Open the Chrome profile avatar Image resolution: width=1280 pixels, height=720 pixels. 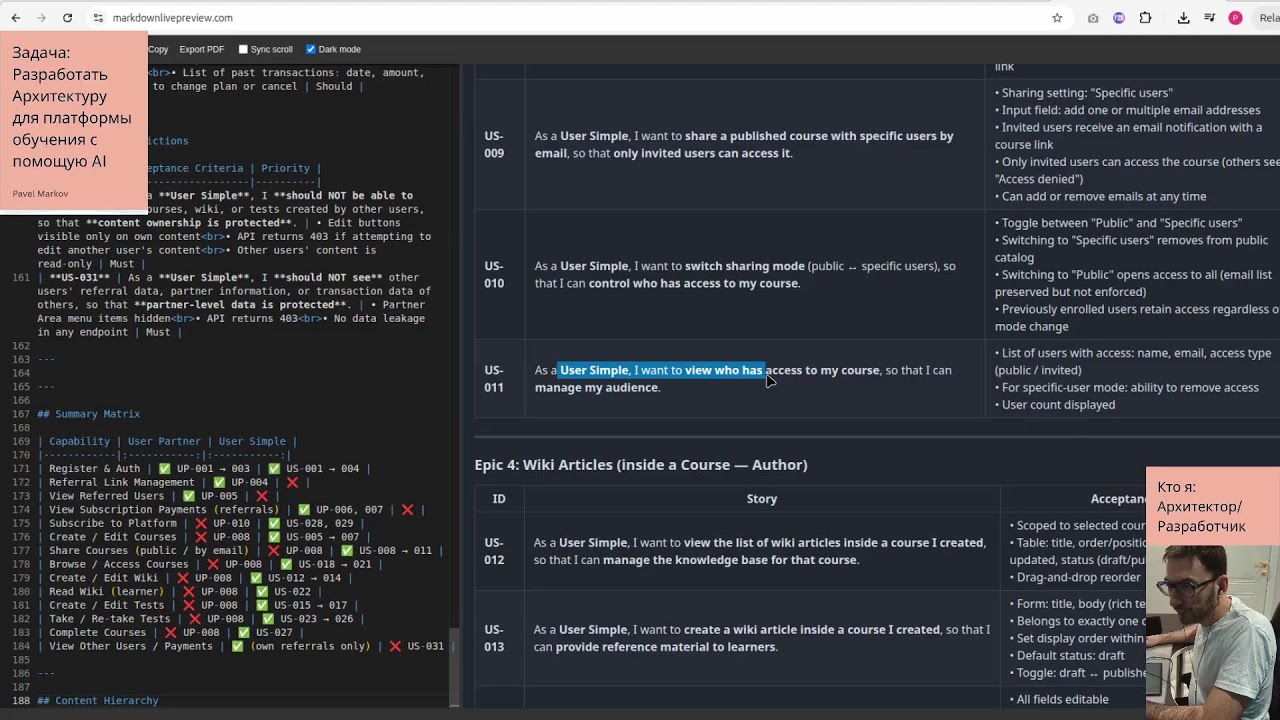coord(1236,18)
